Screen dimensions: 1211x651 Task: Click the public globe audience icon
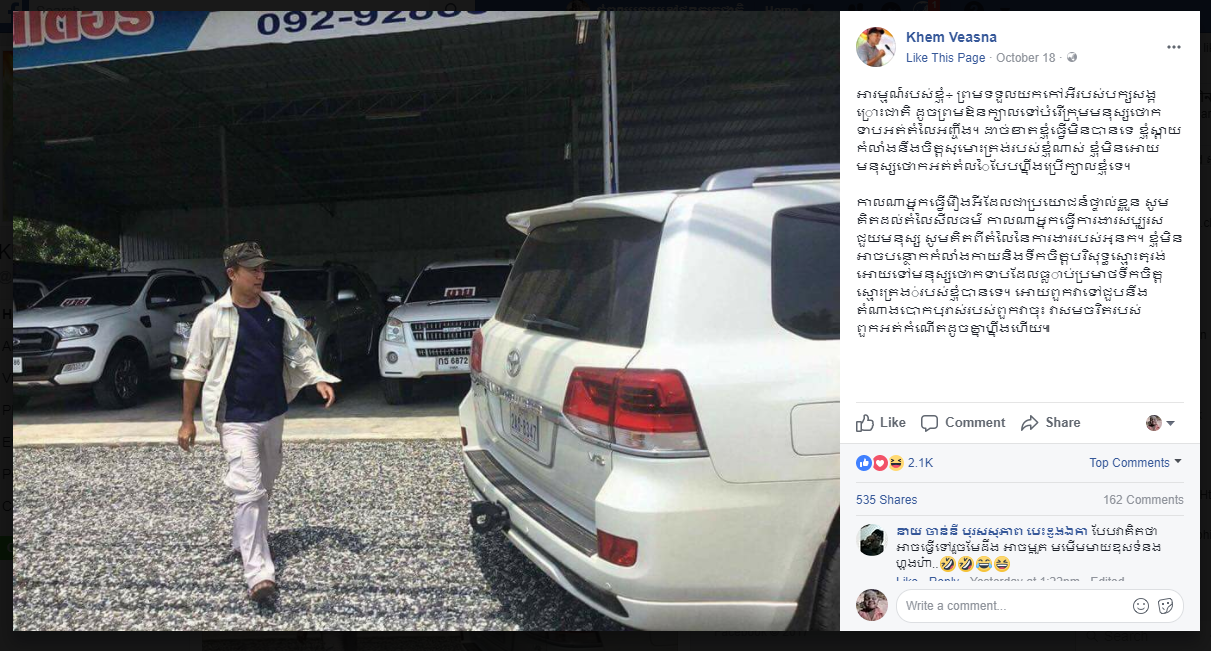pyautogui.click(x=1072, y=58)
